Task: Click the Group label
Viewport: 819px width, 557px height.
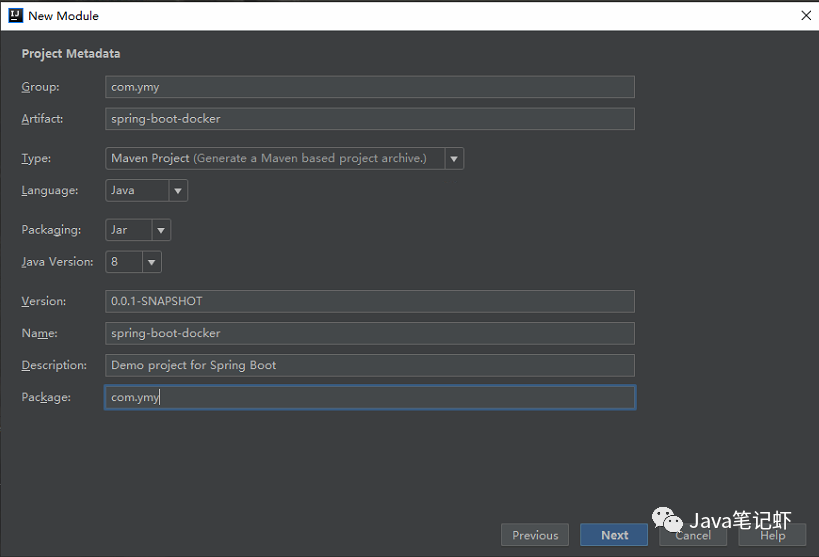Action: [40, 87]
